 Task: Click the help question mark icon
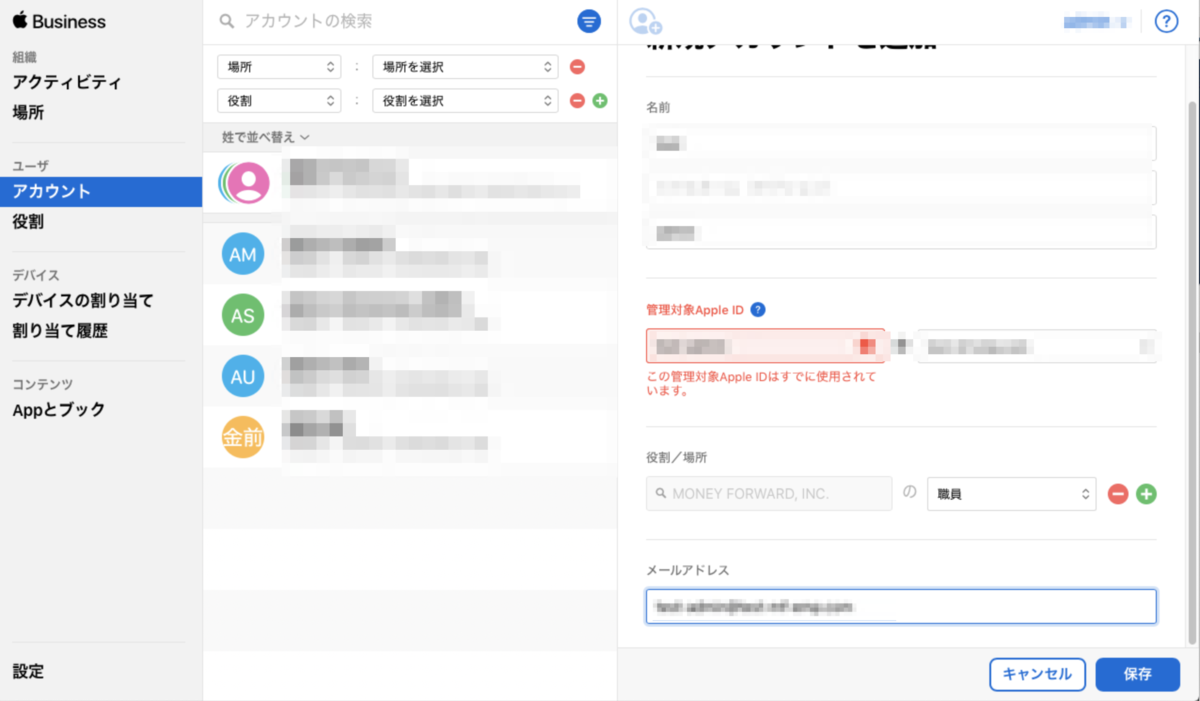pos(1166,20)
